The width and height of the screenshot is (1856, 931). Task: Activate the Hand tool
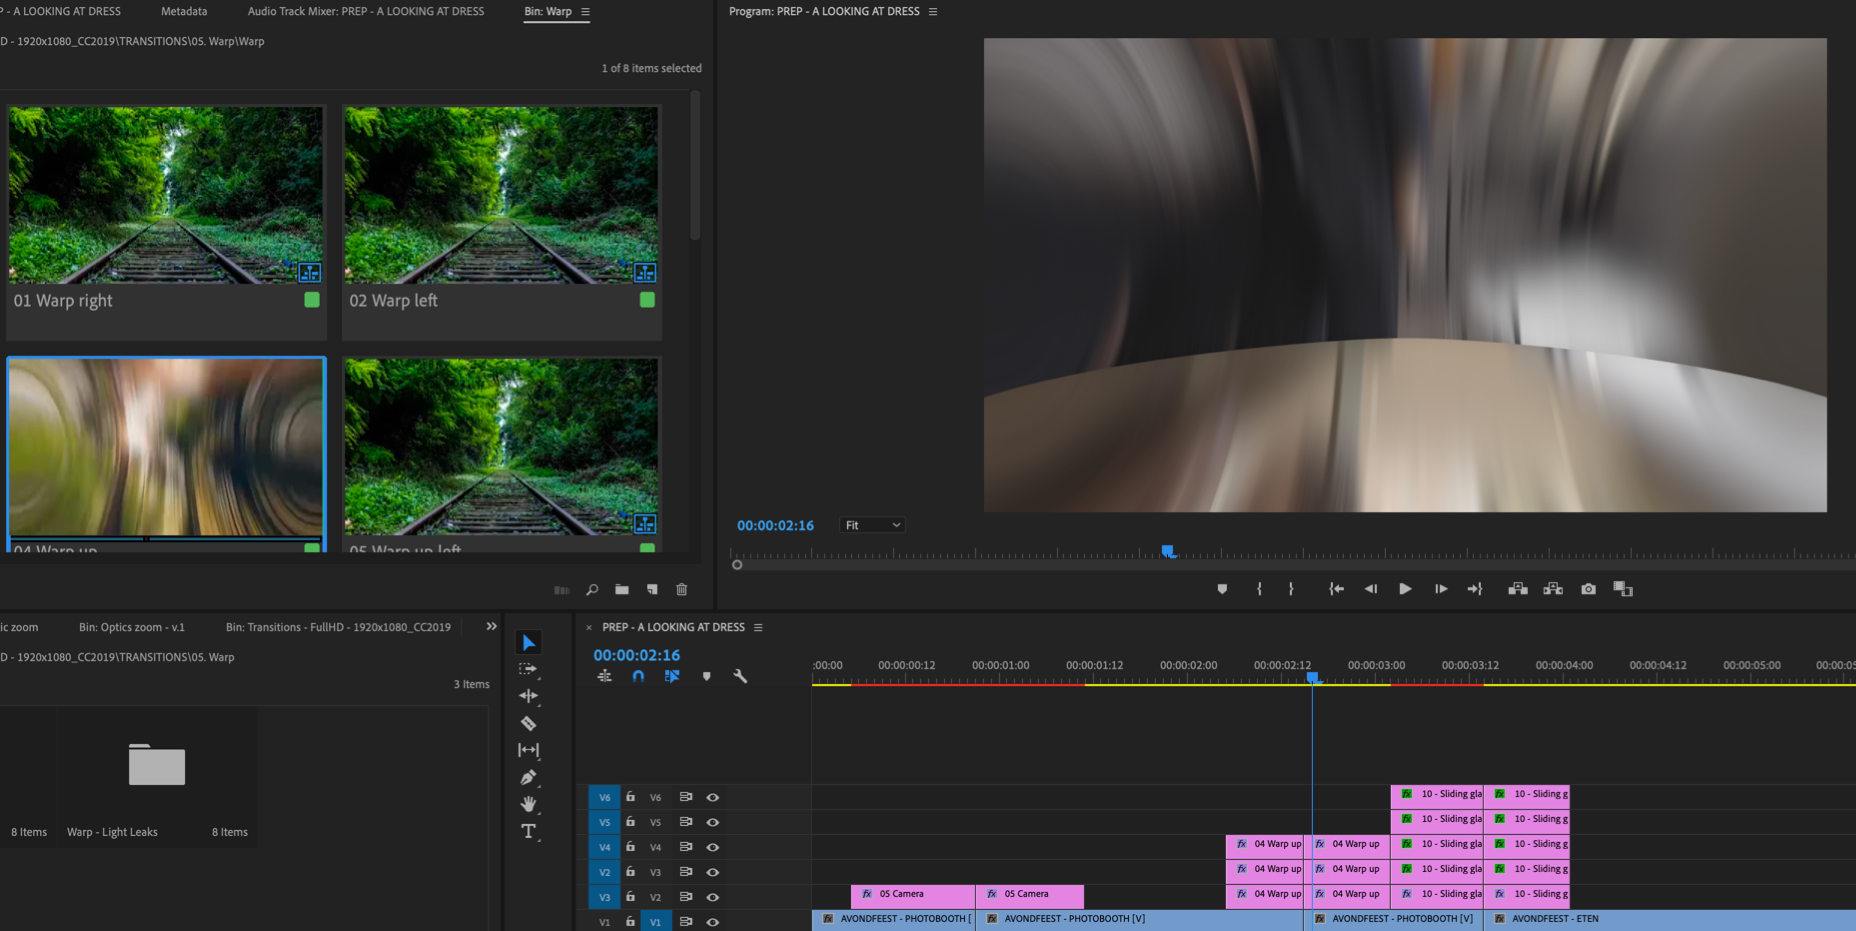pyautogui.click(x=528, y=804)
